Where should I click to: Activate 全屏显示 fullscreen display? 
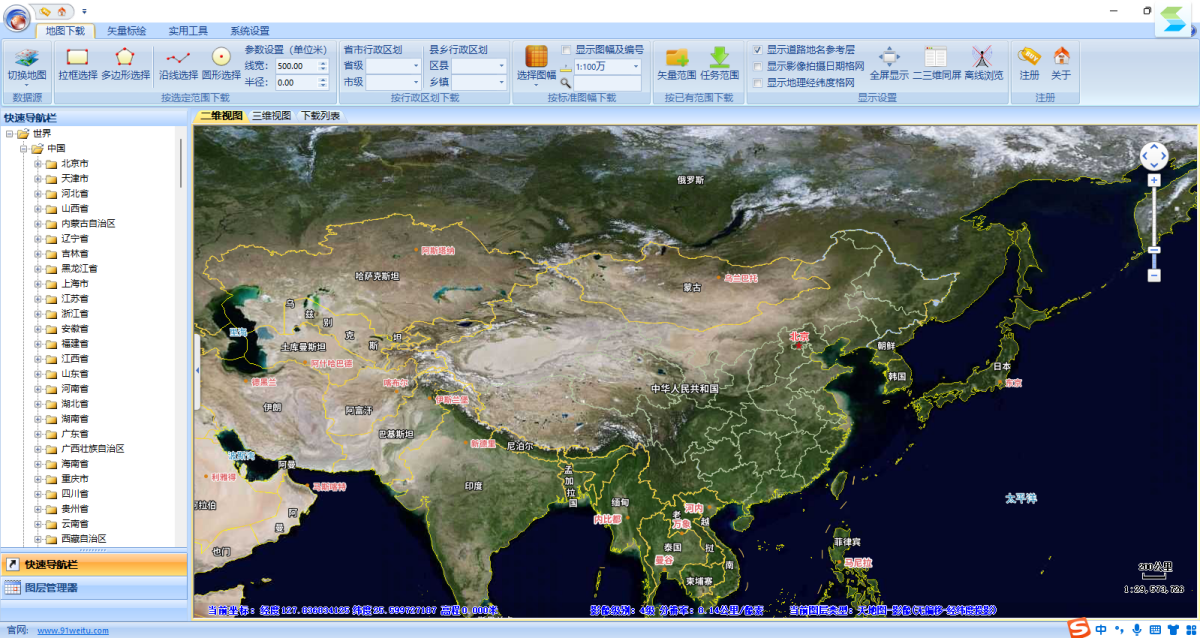pos(889,65)
